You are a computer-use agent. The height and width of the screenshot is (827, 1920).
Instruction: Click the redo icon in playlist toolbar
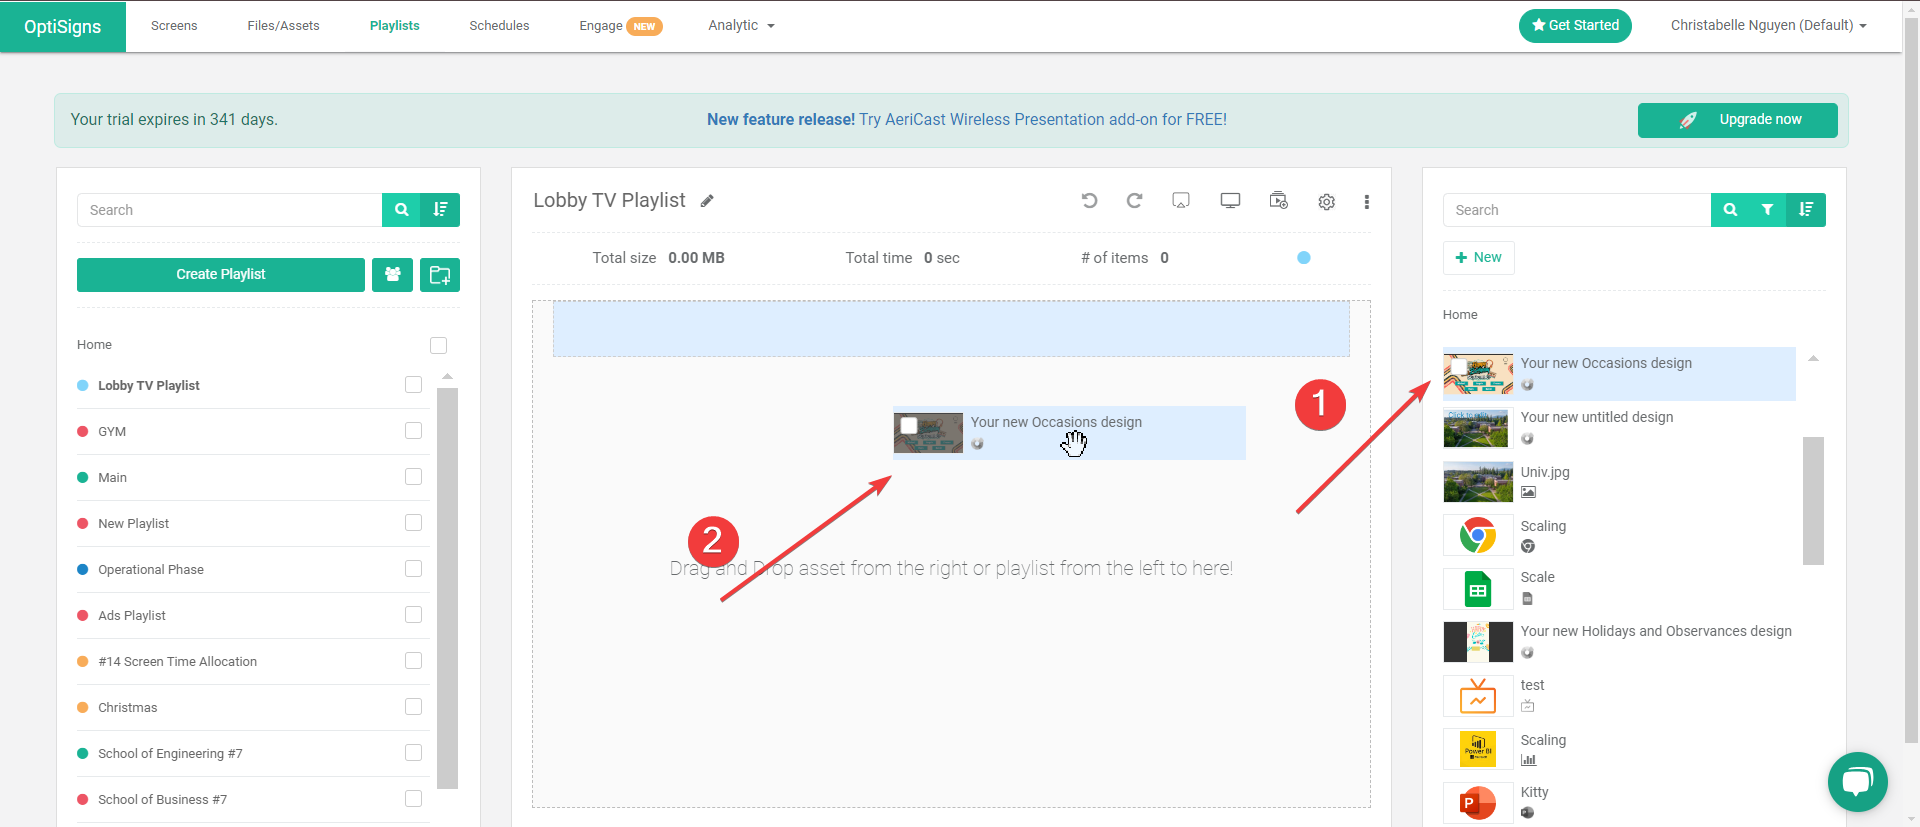[1134, 201]
